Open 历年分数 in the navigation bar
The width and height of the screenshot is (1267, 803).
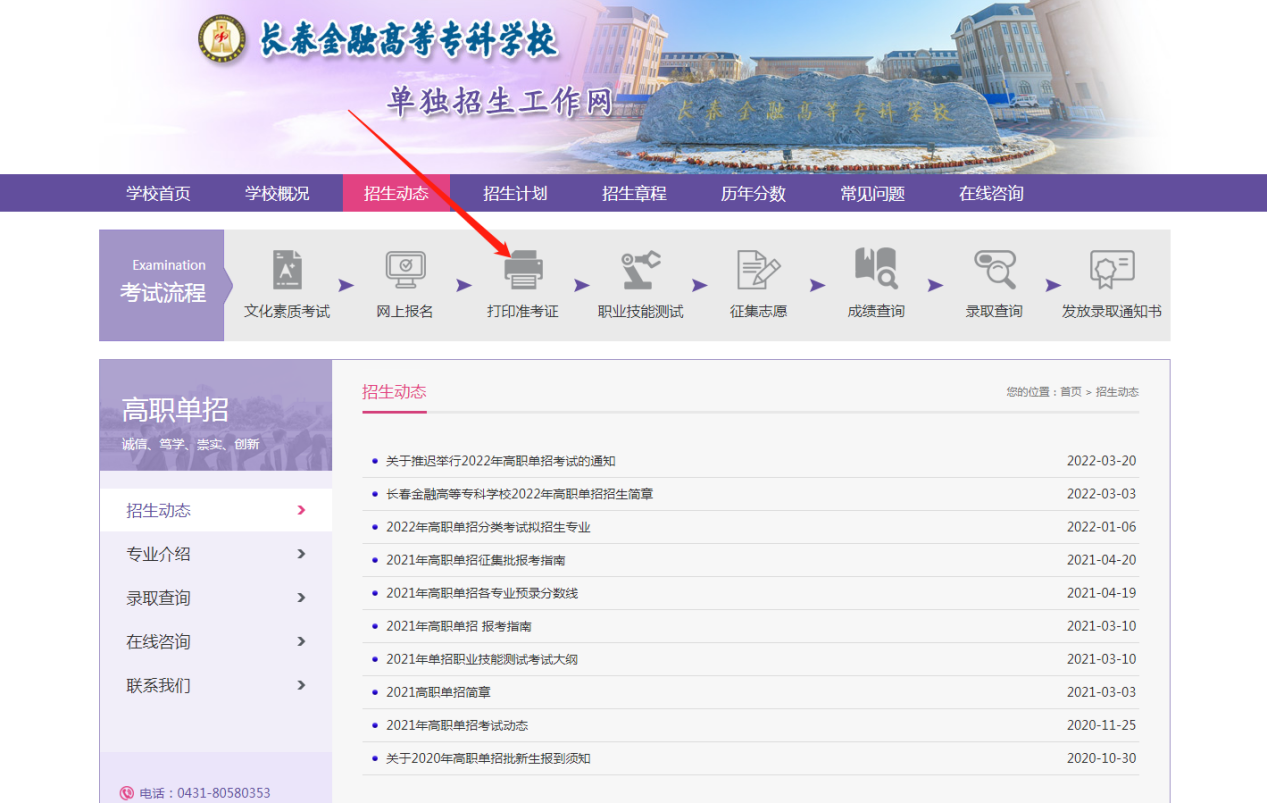point(753,194)
